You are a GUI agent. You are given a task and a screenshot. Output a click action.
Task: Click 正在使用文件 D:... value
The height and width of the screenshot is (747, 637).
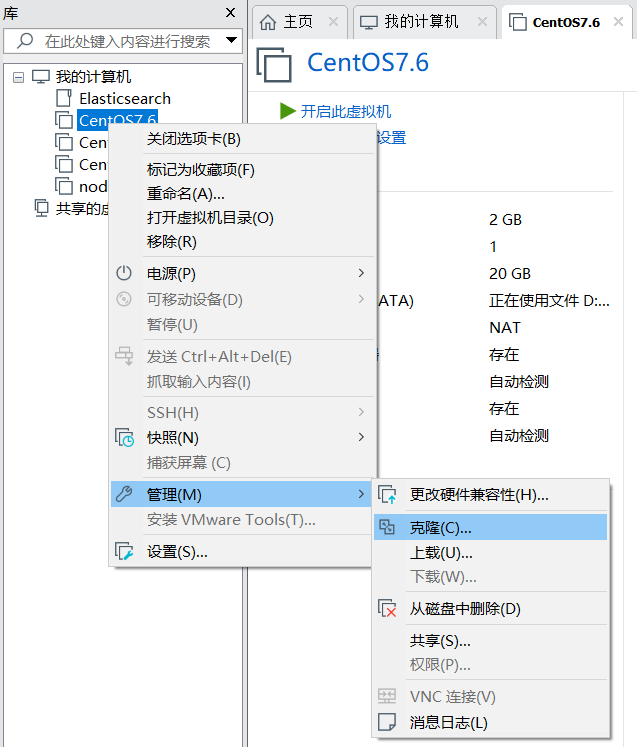pyautogui.click(x=549, y=301)
